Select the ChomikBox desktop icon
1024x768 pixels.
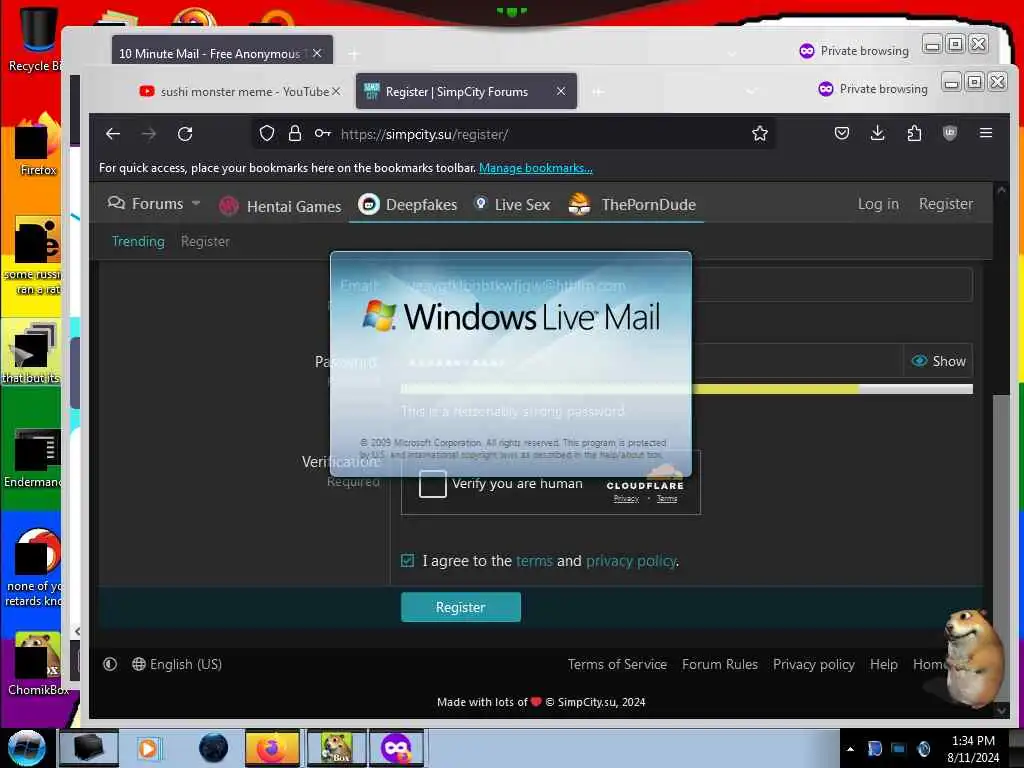pos(38,664)
